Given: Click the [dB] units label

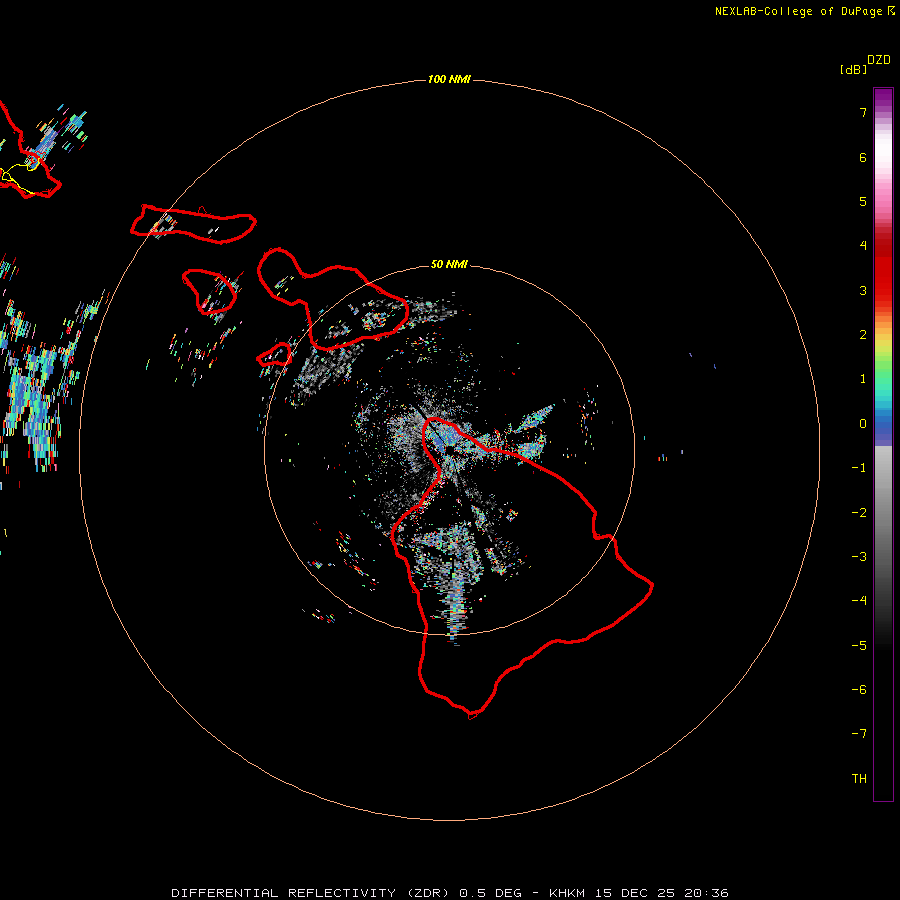Looking at the screenshot, I should (853, 69).
